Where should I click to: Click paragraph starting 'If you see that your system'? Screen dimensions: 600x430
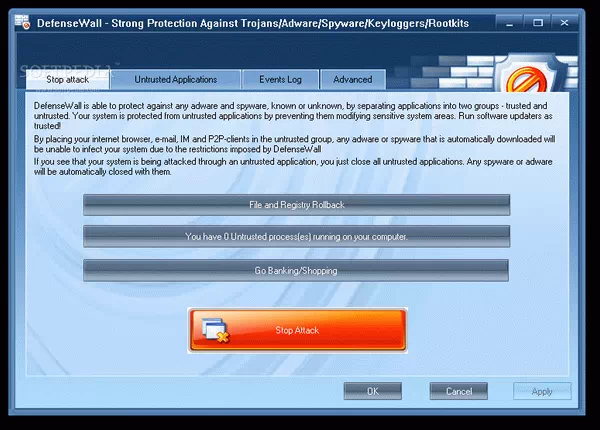(293, 166)
